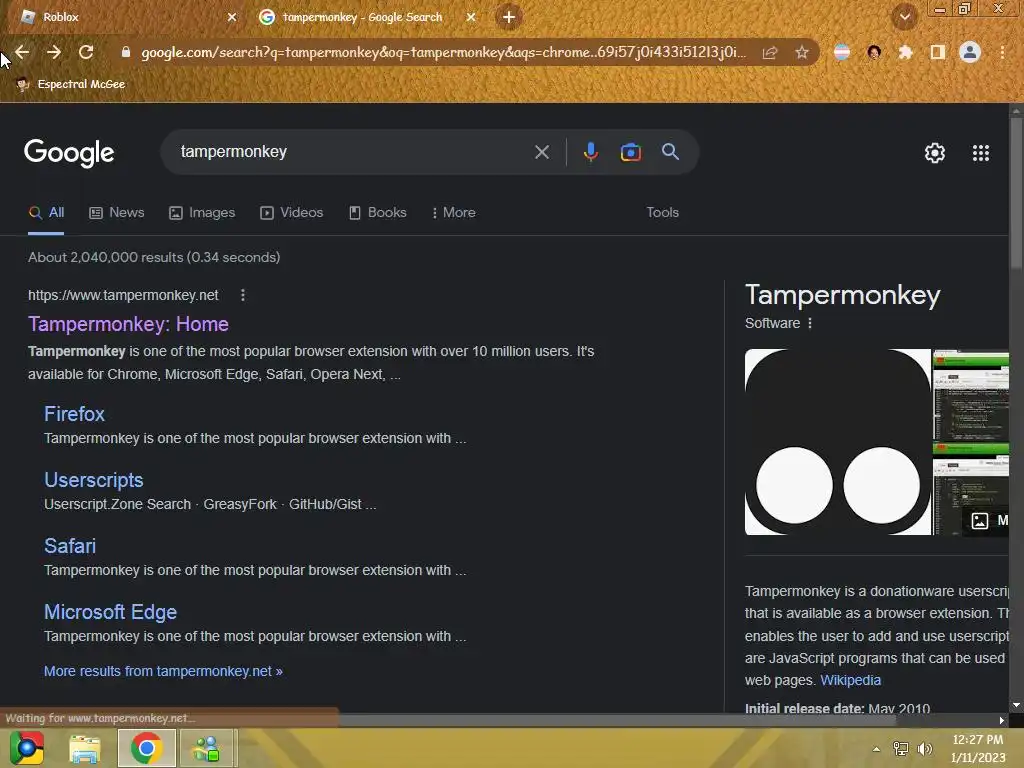Viewport: 1024px width, 768px height.
Task: Click the address bar URL
Action: point(443,52)
